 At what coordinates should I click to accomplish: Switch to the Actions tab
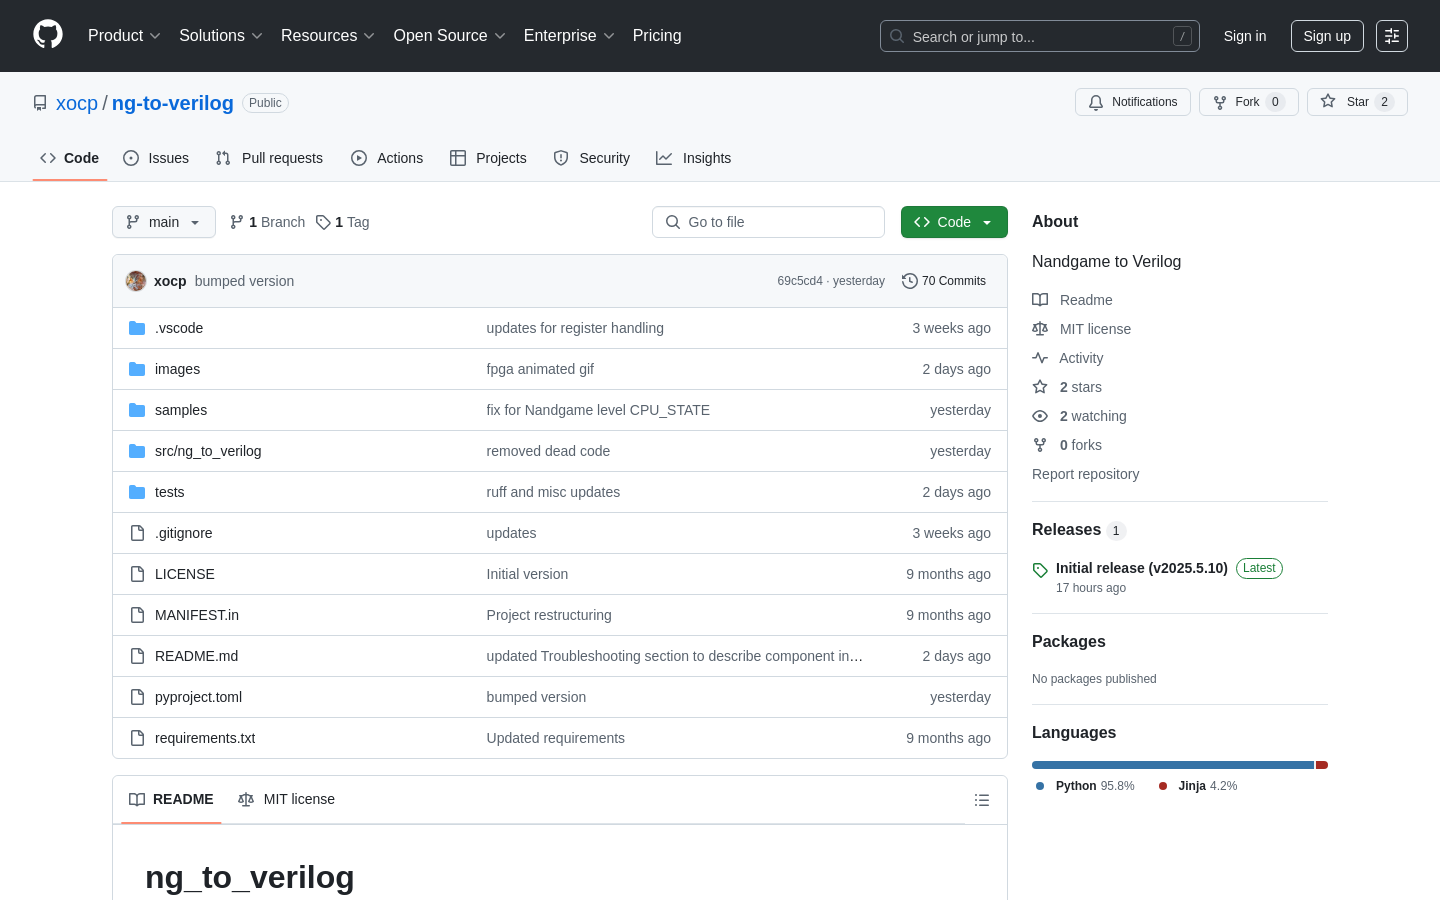387,158
